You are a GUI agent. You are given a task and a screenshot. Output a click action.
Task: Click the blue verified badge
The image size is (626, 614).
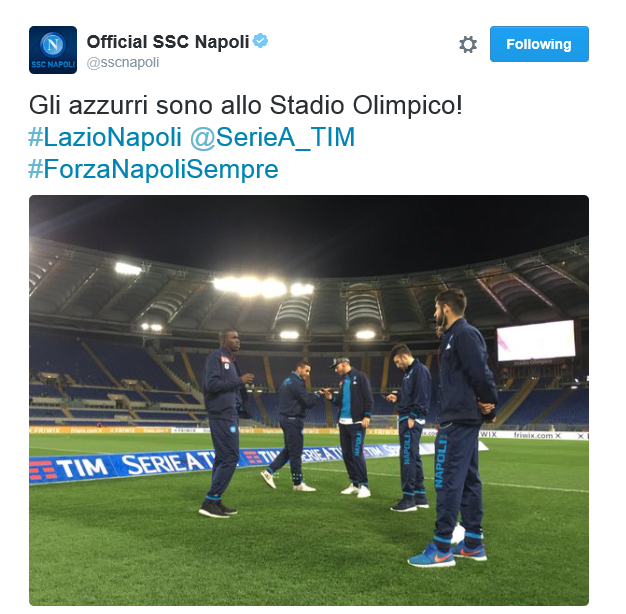coord(260,41)
